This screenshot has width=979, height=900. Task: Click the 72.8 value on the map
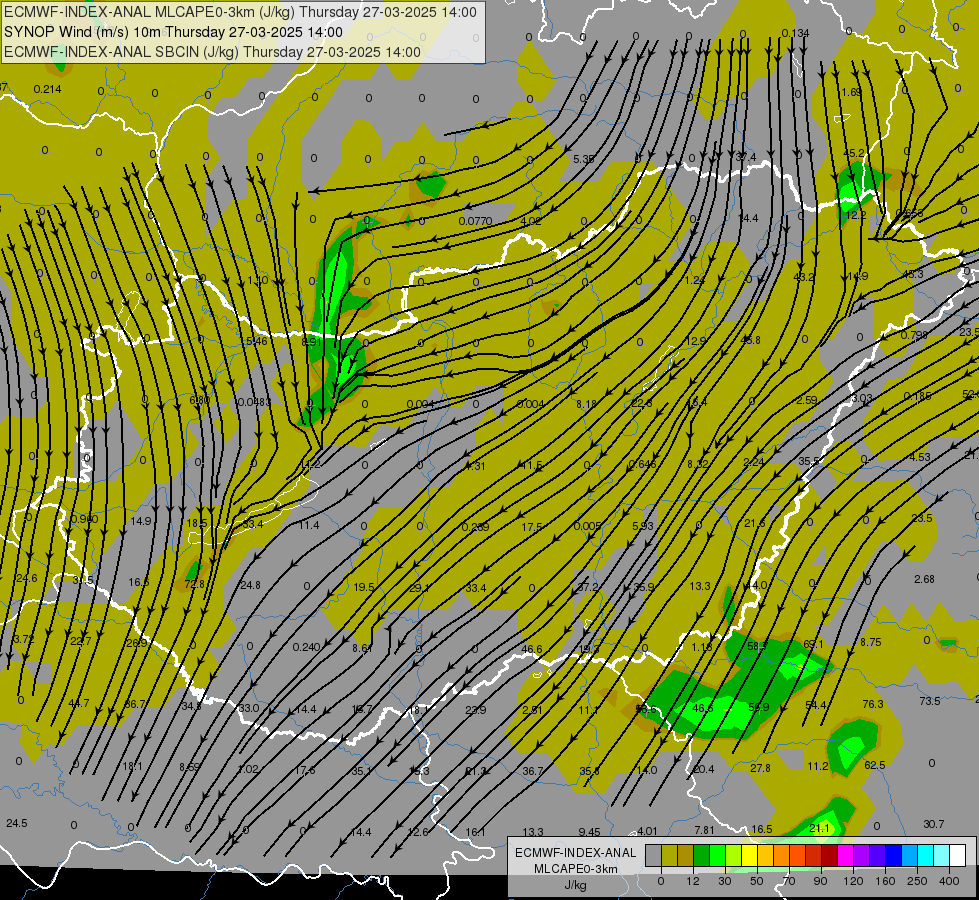tap(194, 585)
